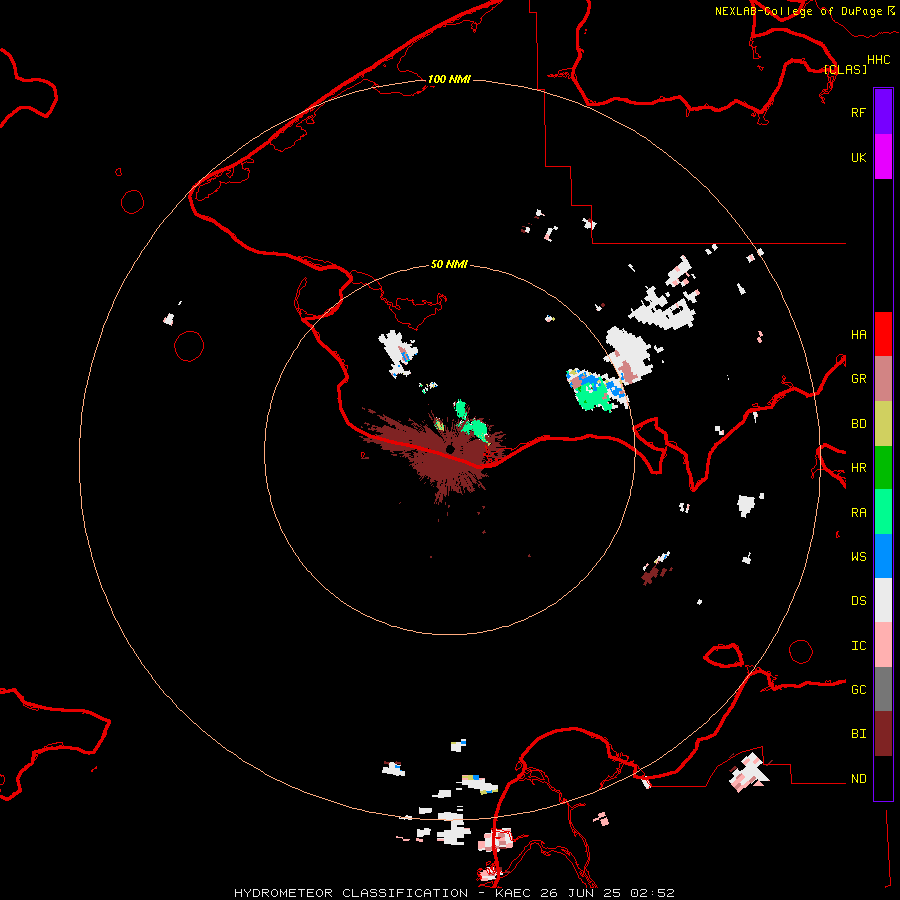
Task: Click 'HYDROMETEOR CLASSIFICATION' title text
Action: (351, 893)
